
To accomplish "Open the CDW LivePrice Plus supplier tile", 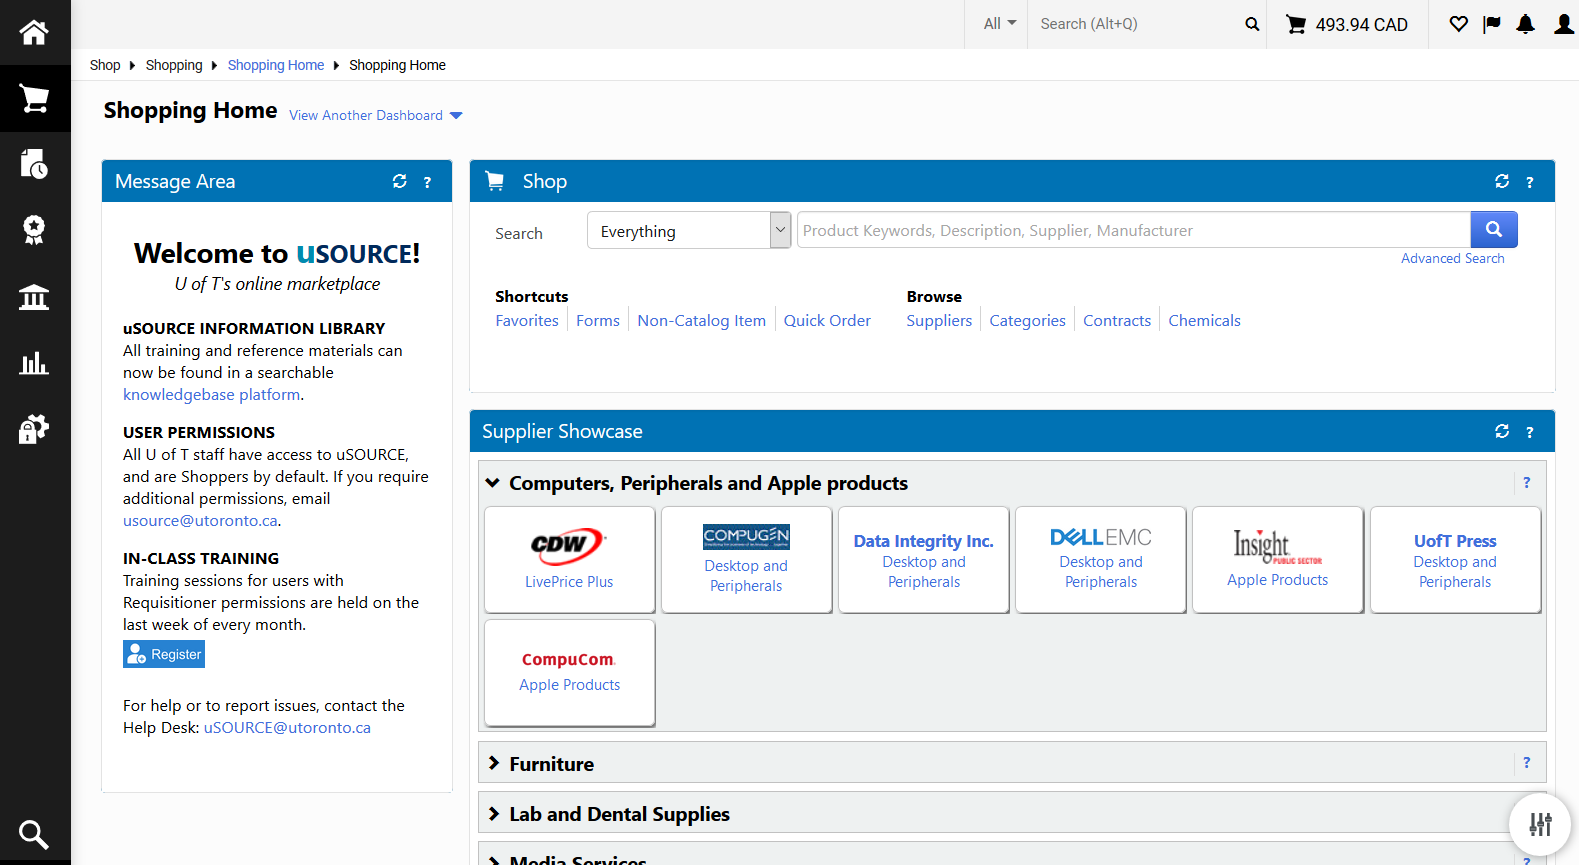I will pos(569,559).
